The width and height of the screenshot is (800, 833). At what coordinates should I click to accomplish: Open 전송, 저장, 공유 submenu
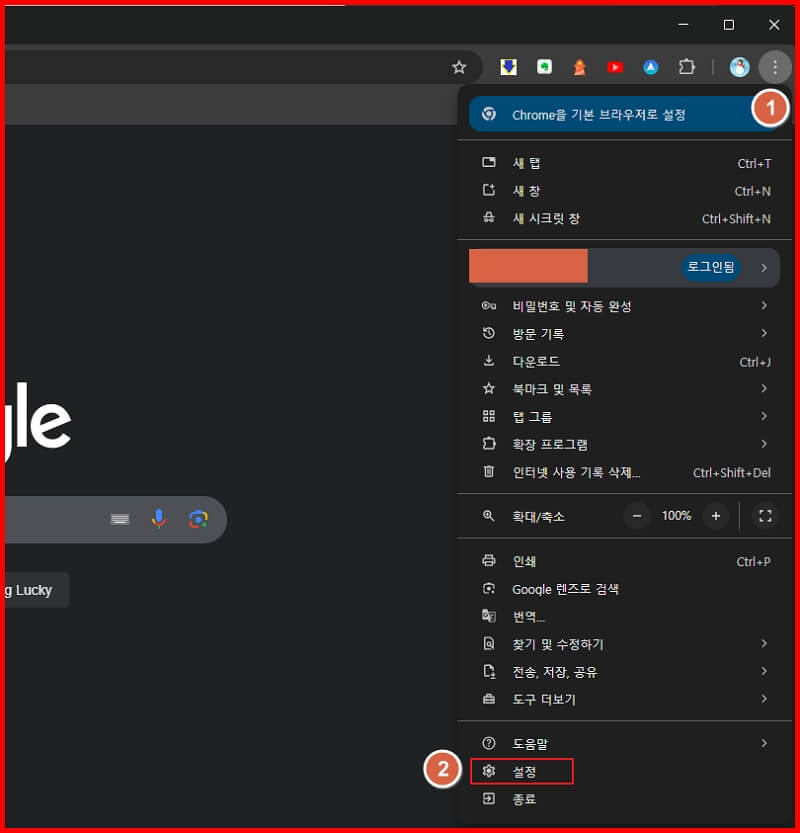click(x=626, y=672)
